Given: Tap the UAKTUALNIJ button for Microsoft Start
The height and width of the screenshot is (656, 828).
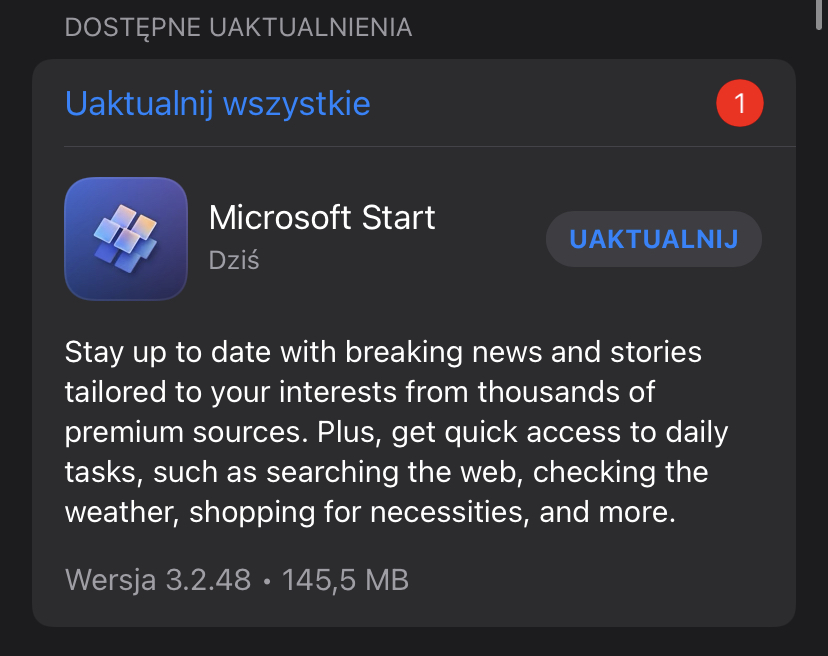Looking at the screenshot, I should point(654,239).
